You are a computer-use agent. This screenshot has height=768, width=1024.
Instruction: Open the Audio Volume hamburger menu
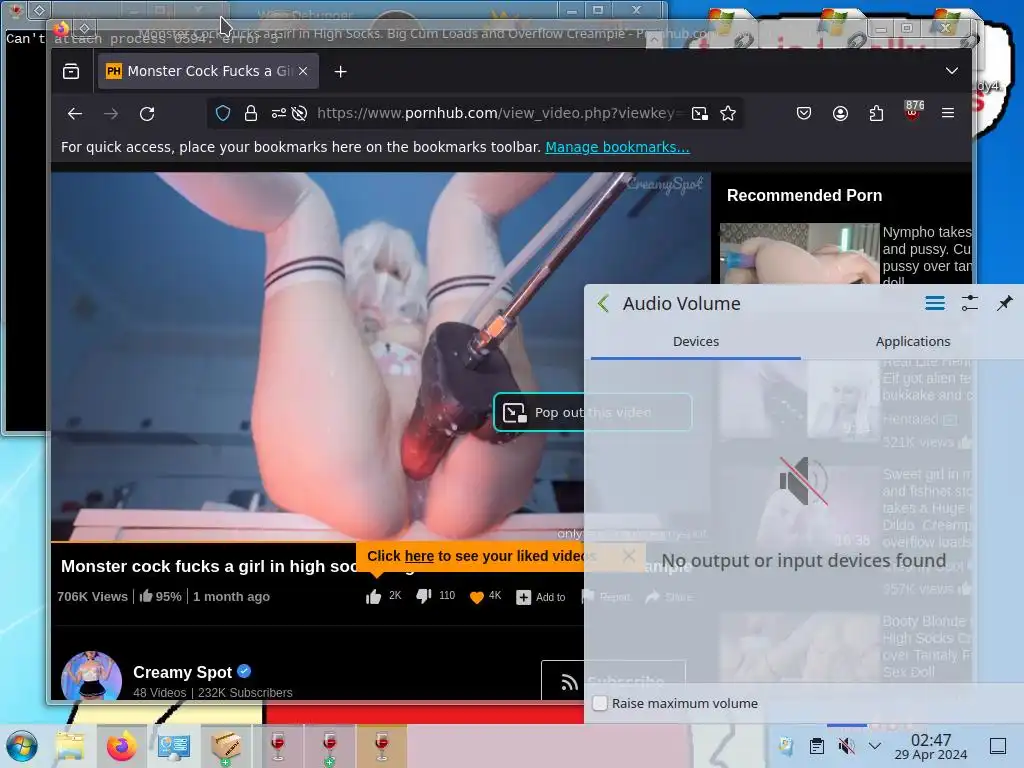(x=935, y=303)
